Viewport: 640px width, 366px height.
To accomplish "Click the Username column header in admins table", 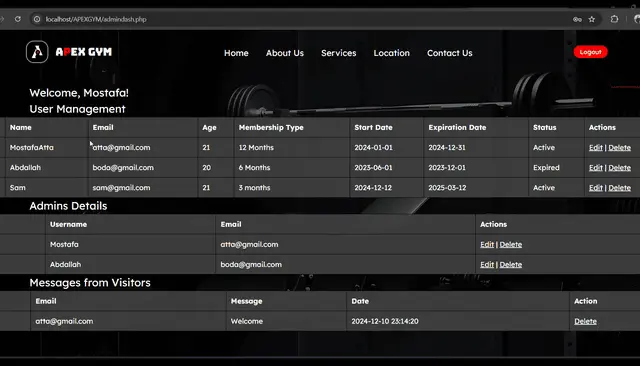I will [68, 224].
